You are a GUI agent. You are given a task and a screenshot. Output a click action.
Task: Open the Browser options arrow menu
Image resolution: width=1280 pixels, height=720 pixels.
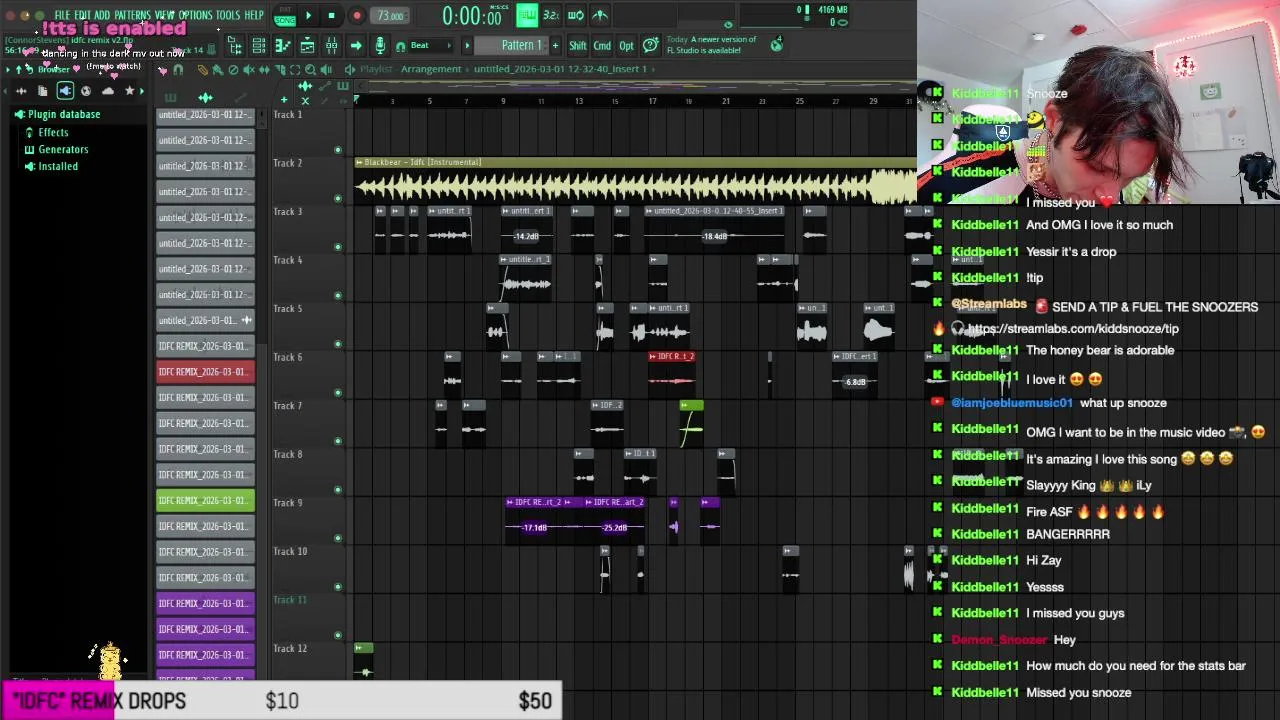click(7, 69)
